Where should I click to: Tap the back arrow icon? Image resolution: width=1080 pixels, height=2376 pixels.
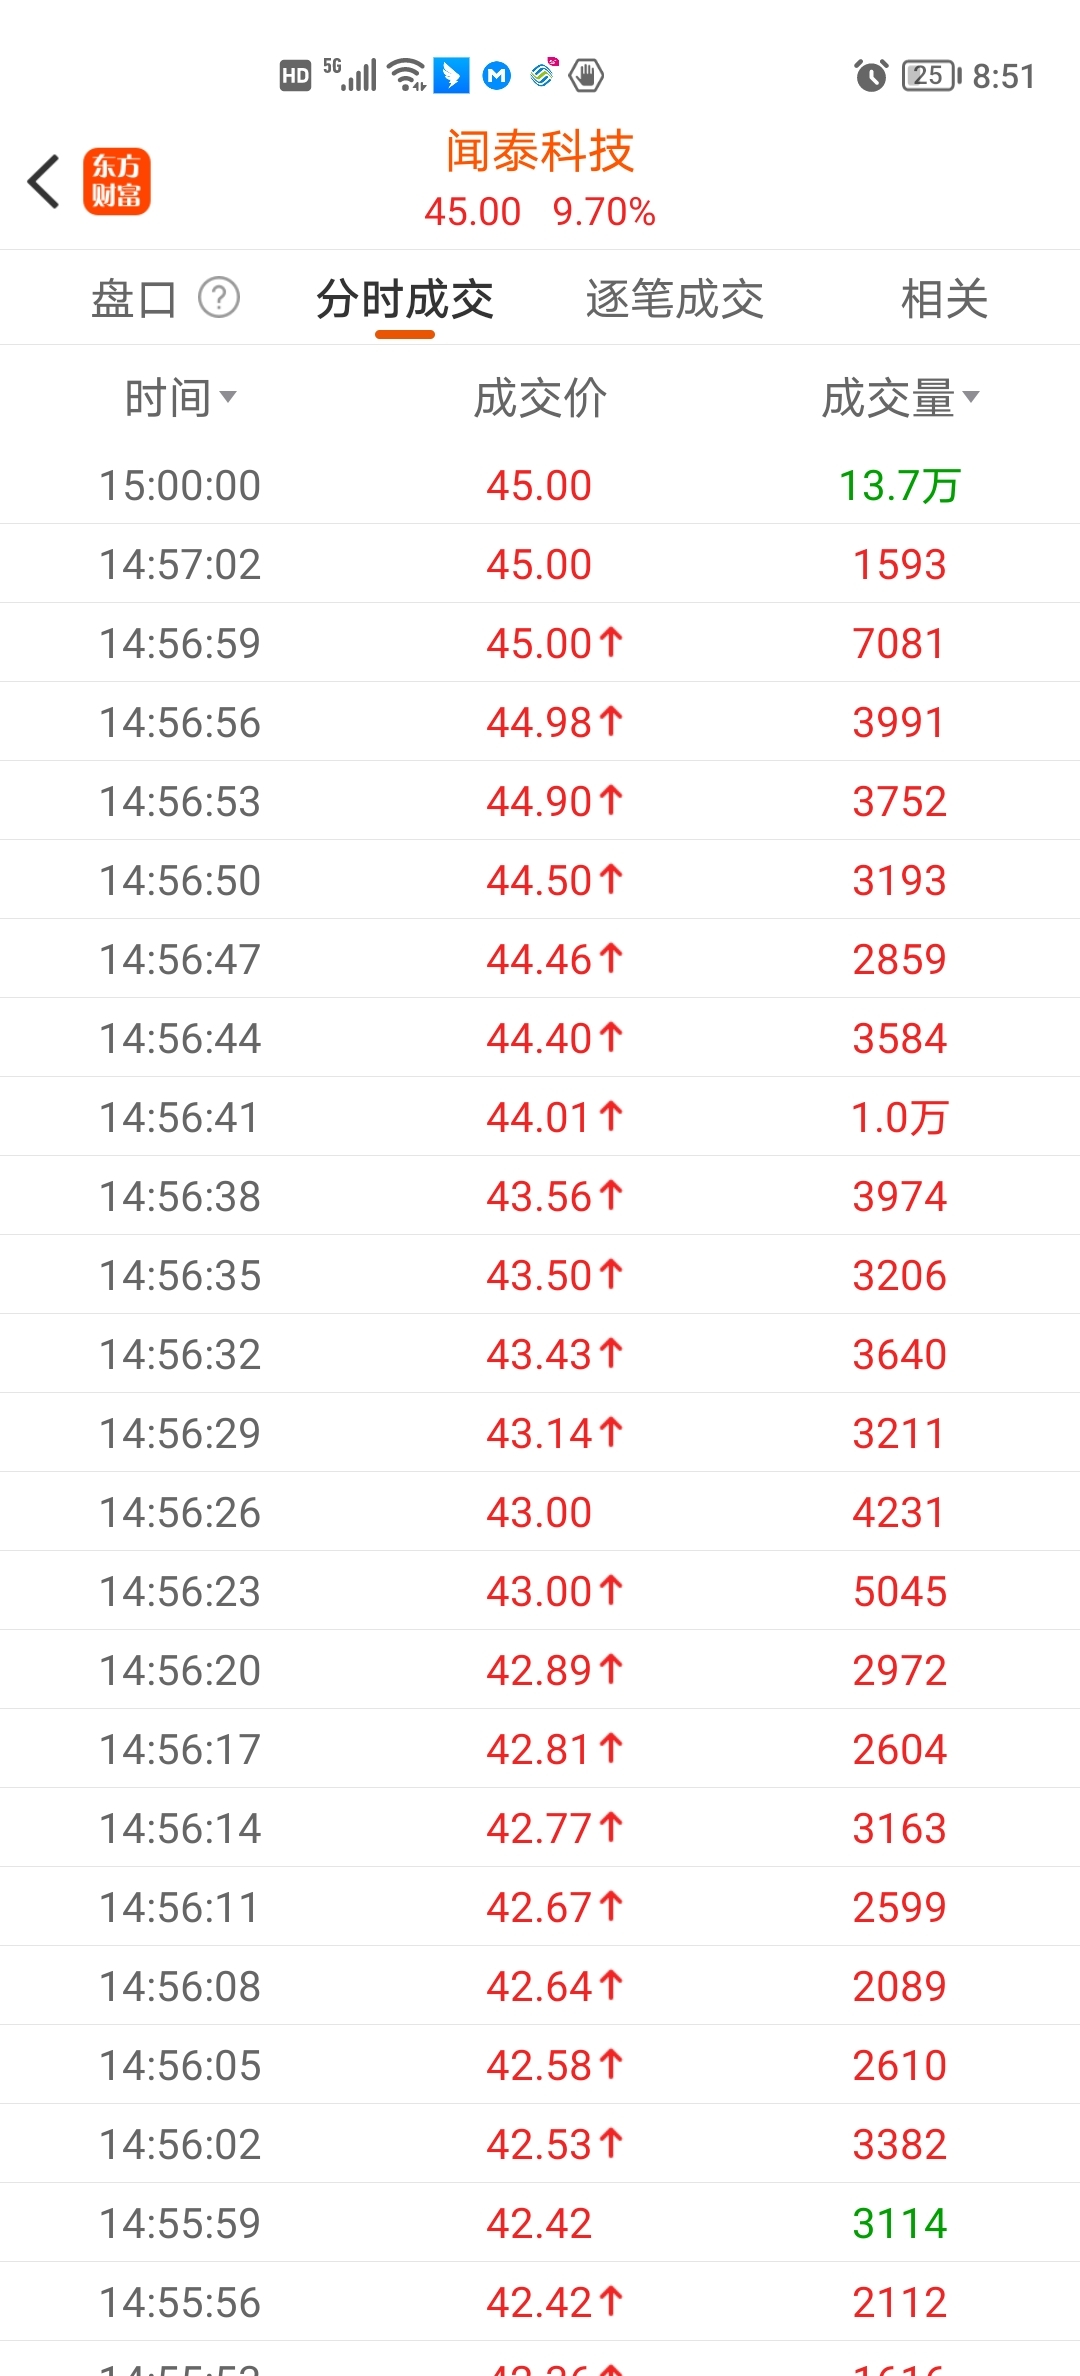(x=44, y=182)
